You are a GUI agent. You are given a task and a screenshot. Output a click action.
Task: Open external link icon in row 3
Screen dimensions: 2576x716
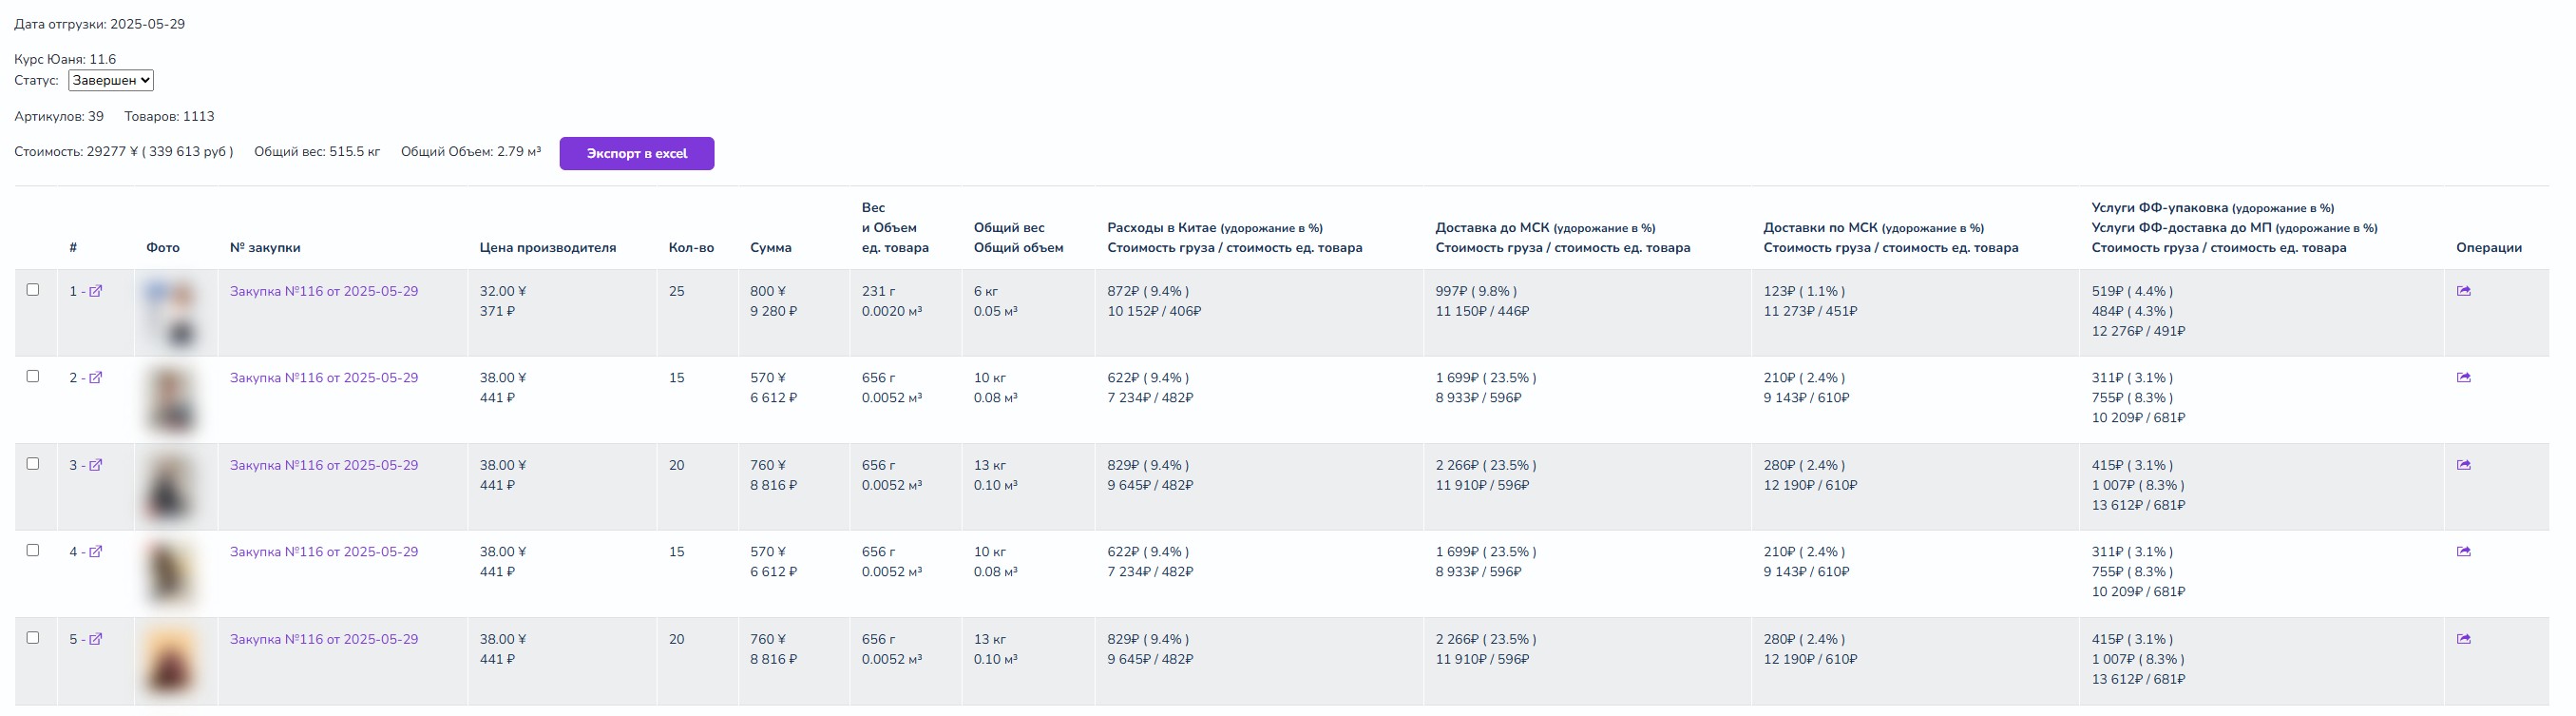(x=96, y=466)
